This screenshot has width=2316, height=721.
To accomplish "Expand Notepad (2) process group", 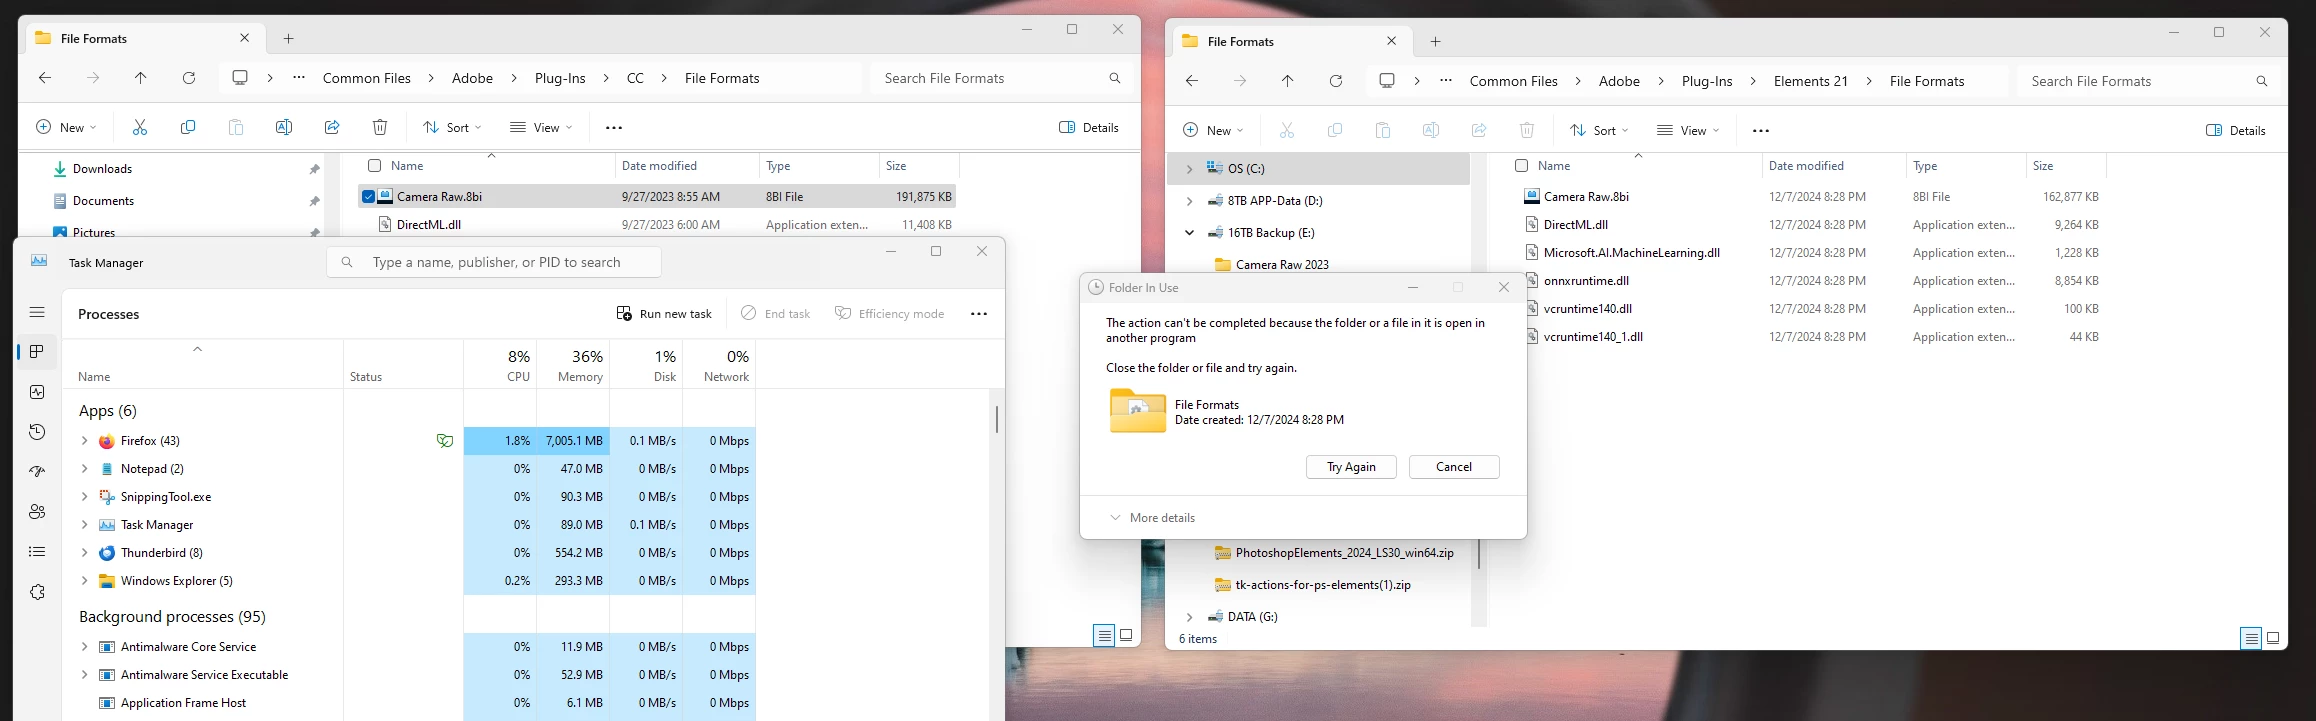I will click(x=85, y=469).
